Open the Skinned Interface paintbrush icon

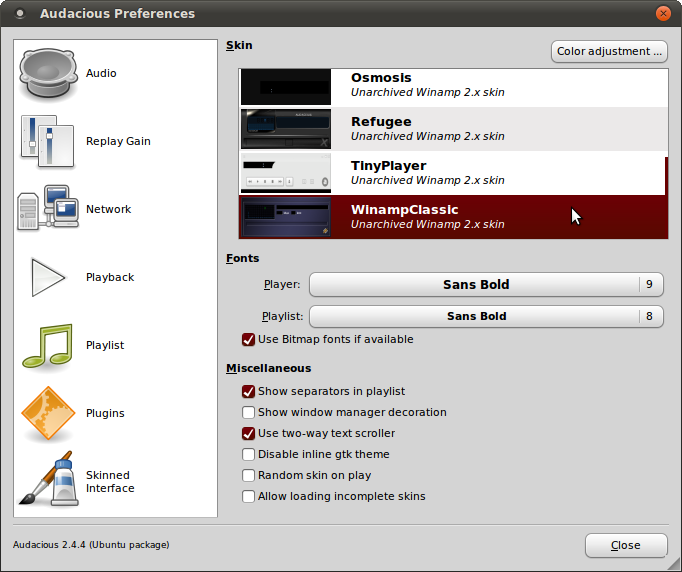click(x=48, y=479)
